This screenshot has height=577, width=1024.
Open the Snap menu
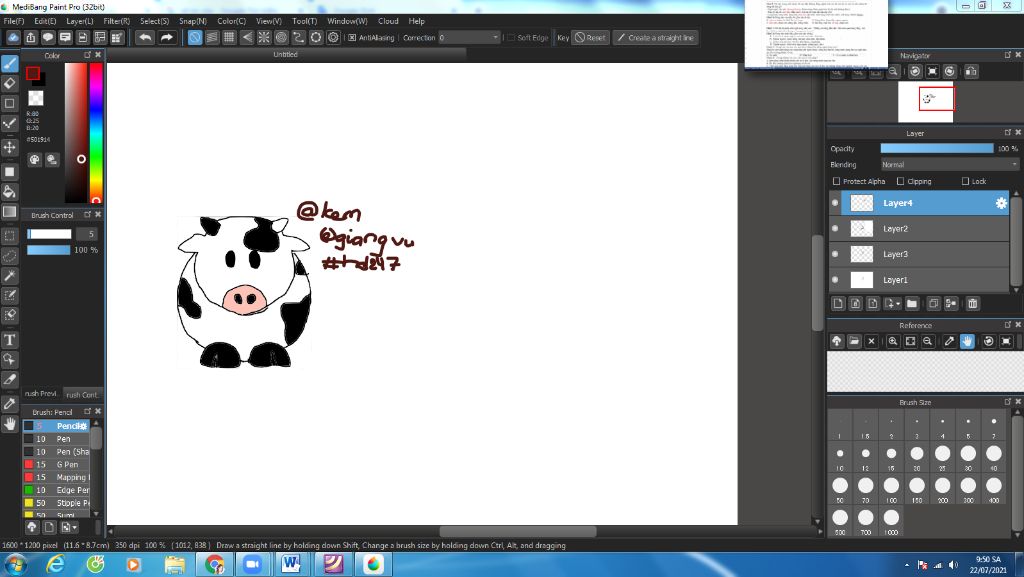193,21
